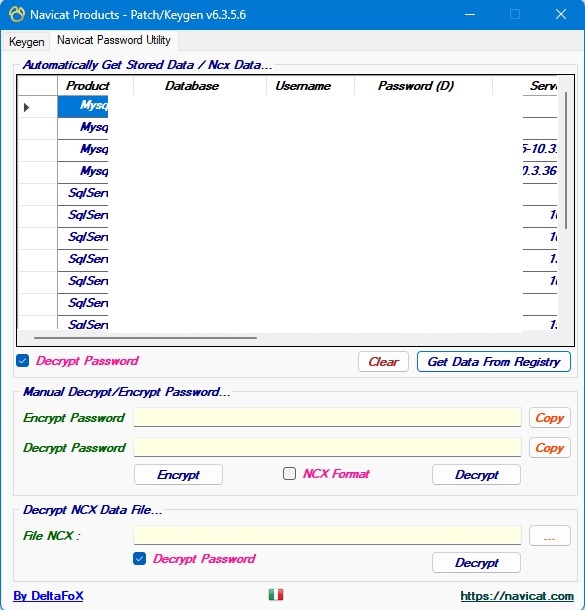Copy the Decrypt Password field value
This screenshot has width=585, height=610.
(x=550, y=448)
